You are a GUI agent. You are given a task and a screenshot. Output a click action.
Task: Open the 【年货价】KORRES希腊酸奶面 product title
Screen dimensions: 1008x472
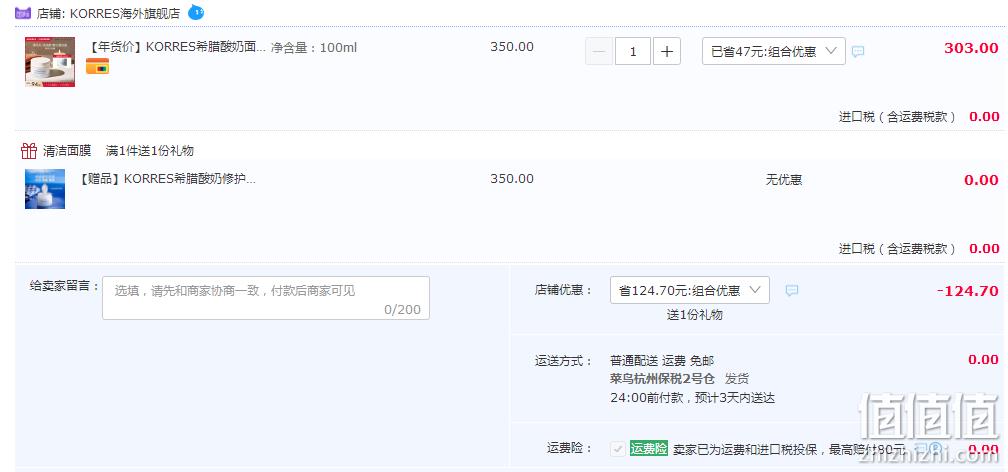[176, 47]
